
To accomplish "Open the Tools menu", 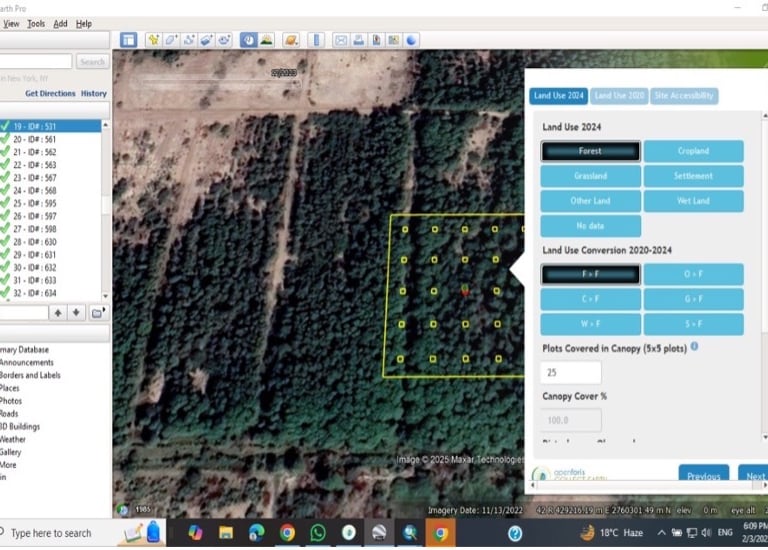I will 36,24.
